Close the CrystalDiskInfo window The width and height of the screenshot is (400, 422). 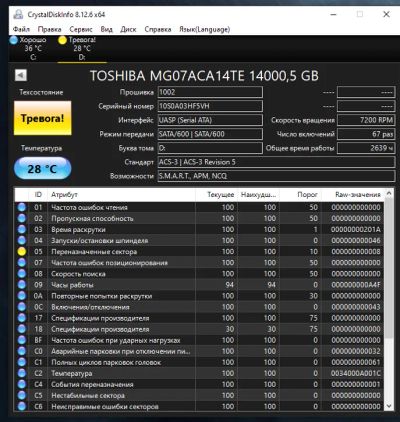tap(386, 14)
